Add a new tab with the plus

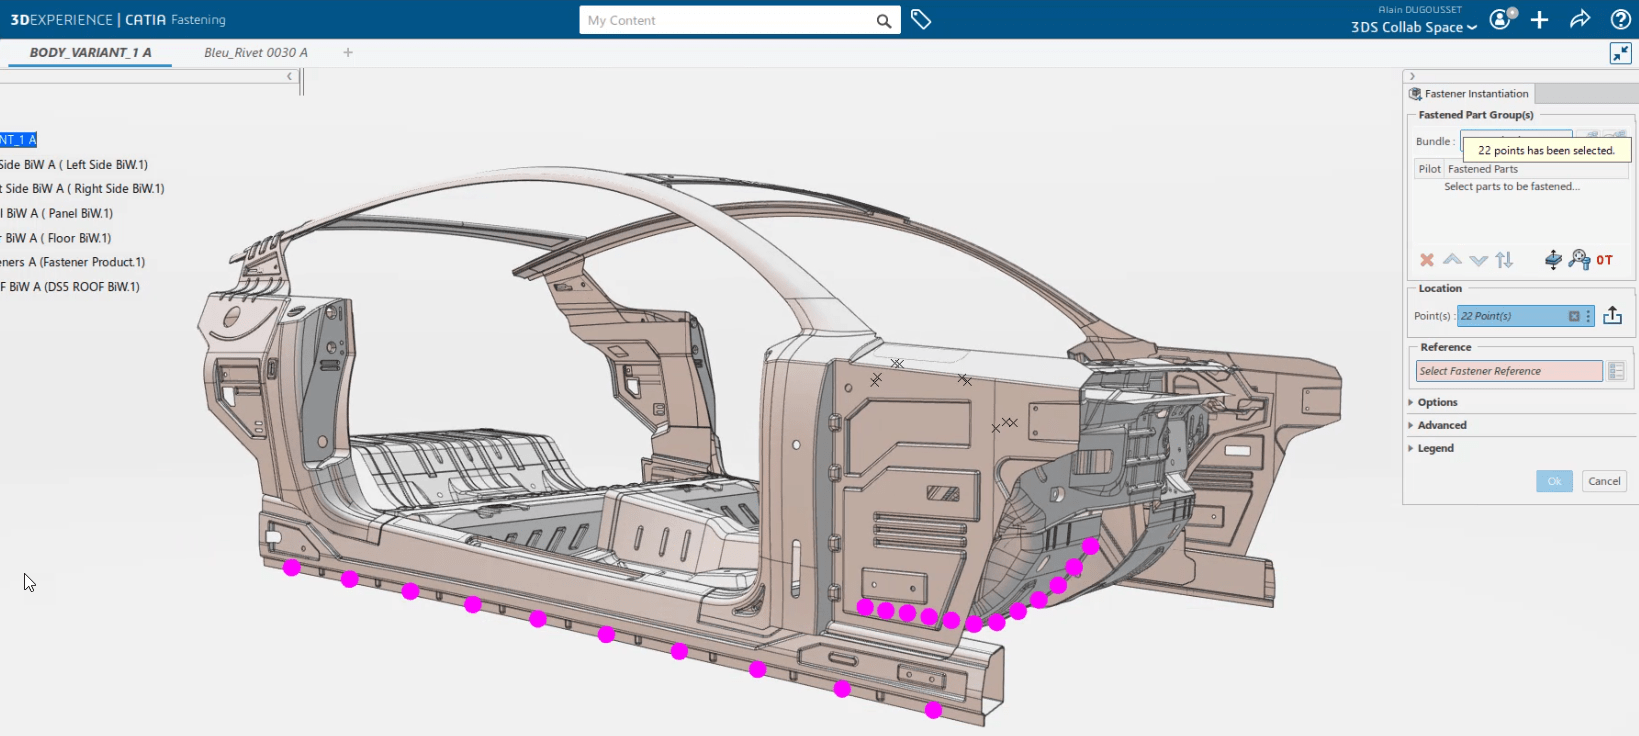(x=348, y=53)
